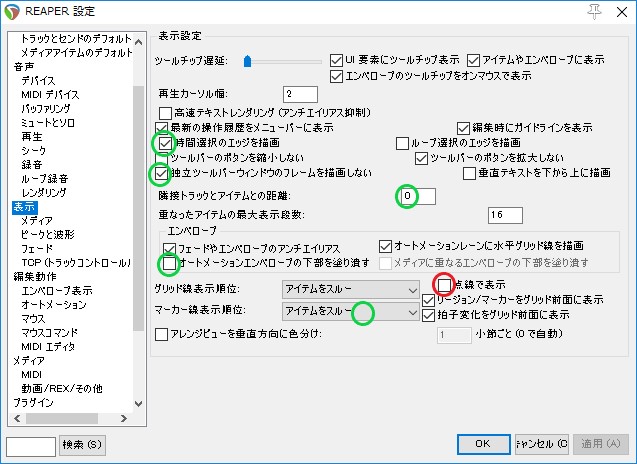The height and width of the screenshot is (464, 637).
Task: Enable オートメーションエンベロープの下部を塗り潰す checkbox
Action: 169,263
